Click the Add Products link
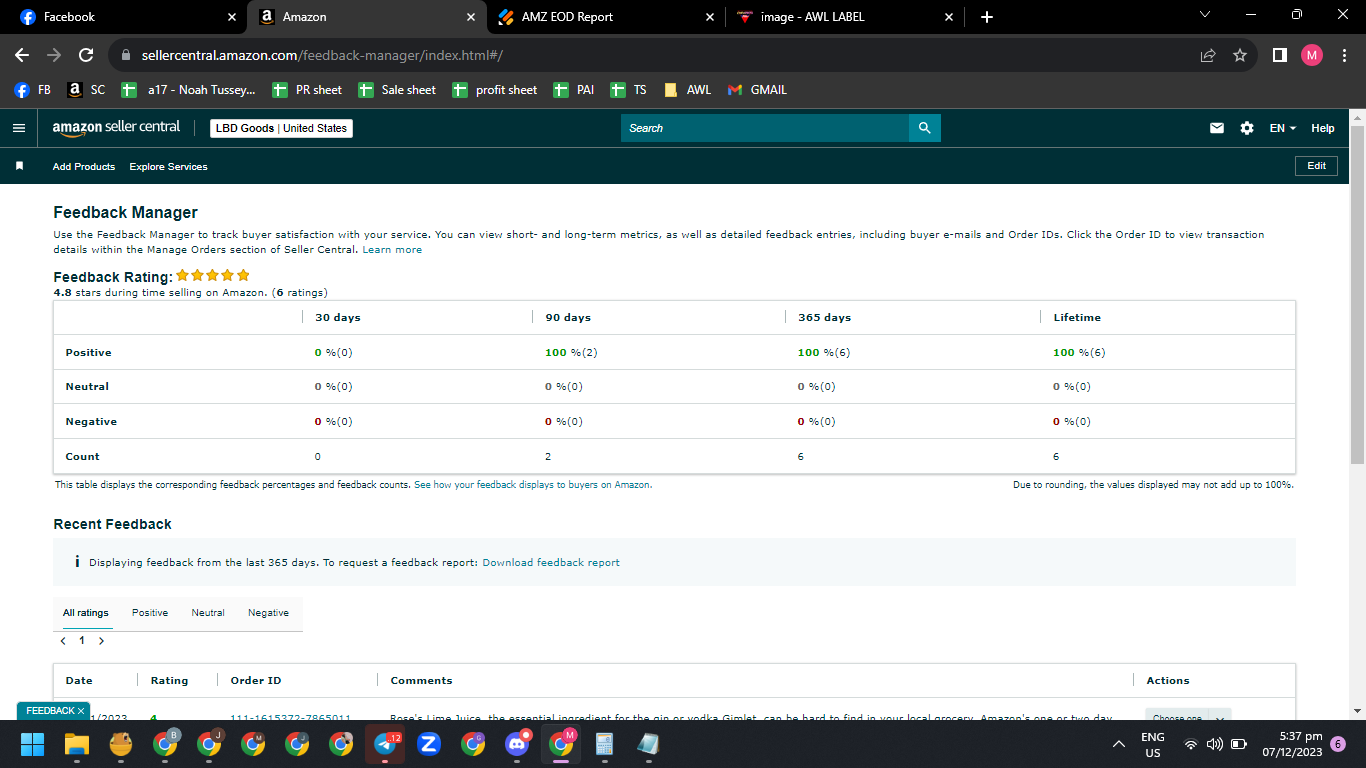 84,166
